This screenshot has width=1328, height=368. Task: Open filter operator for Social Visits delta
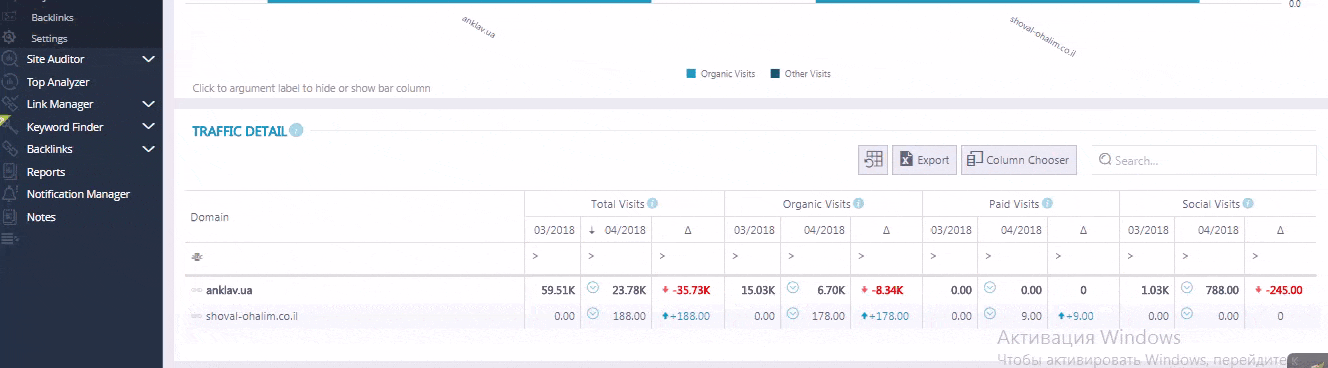point(1255,257)
